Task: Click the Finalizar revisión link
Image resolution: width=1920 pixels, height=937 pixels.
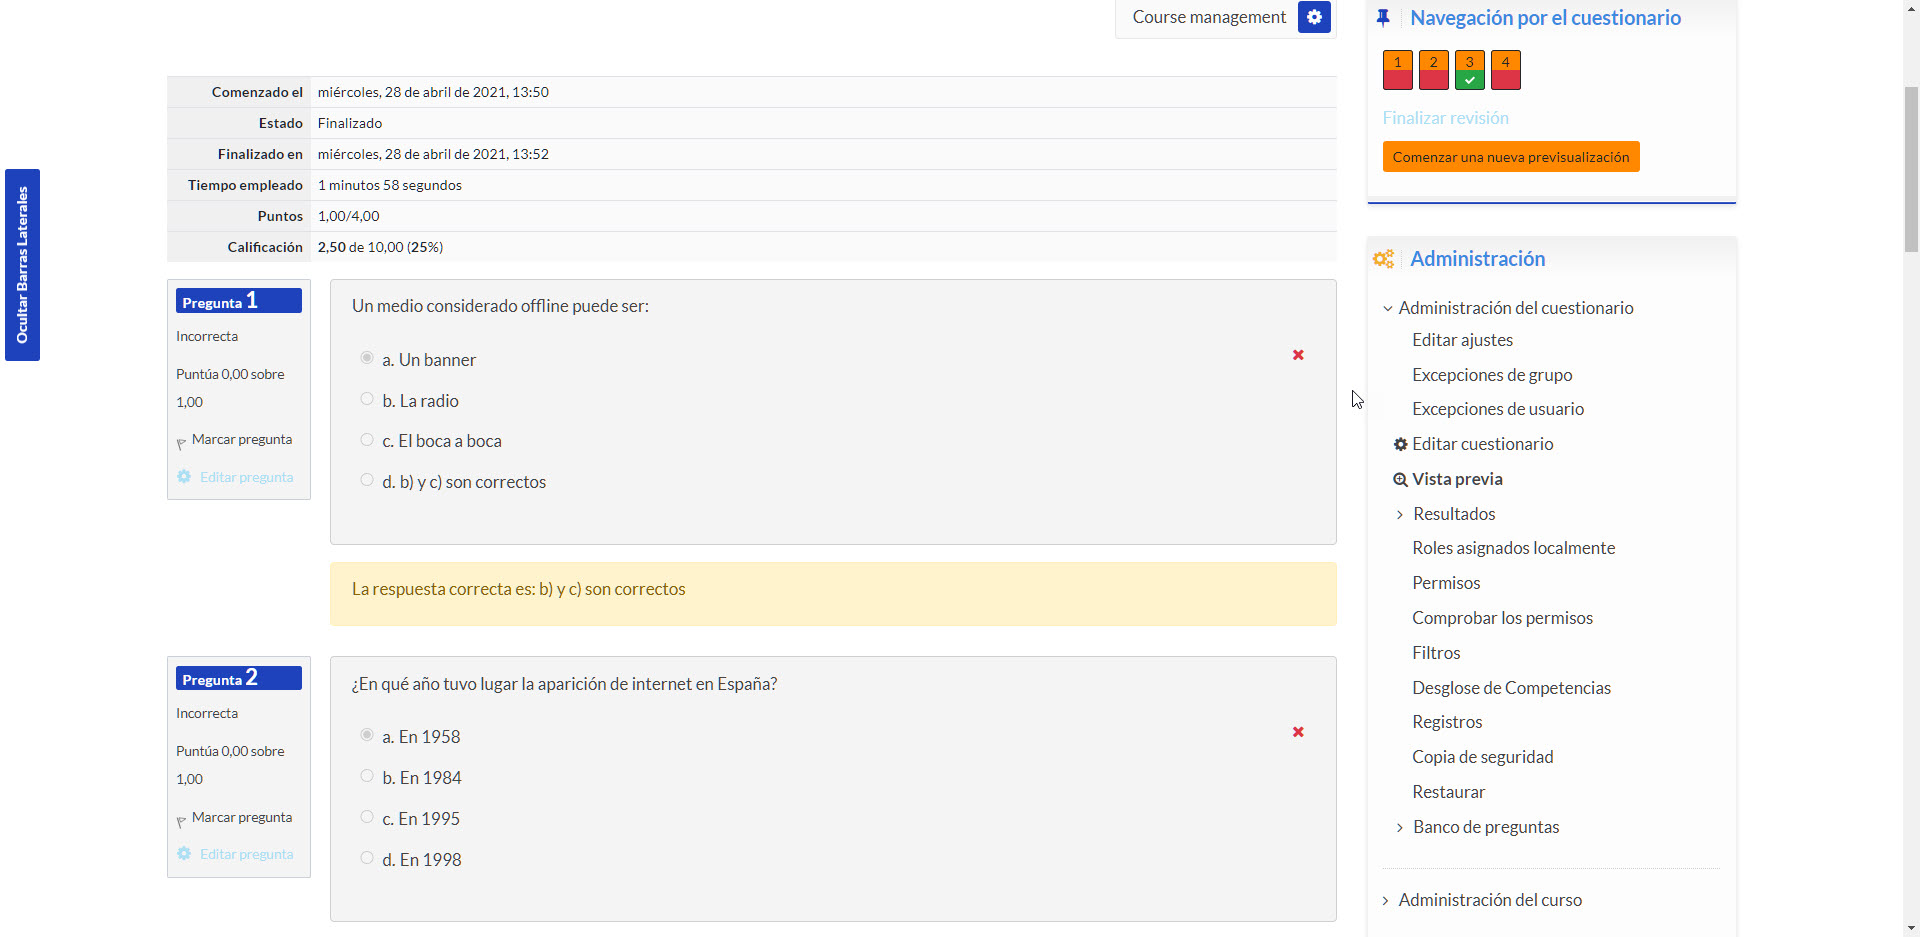Action: click(1445, 118)
